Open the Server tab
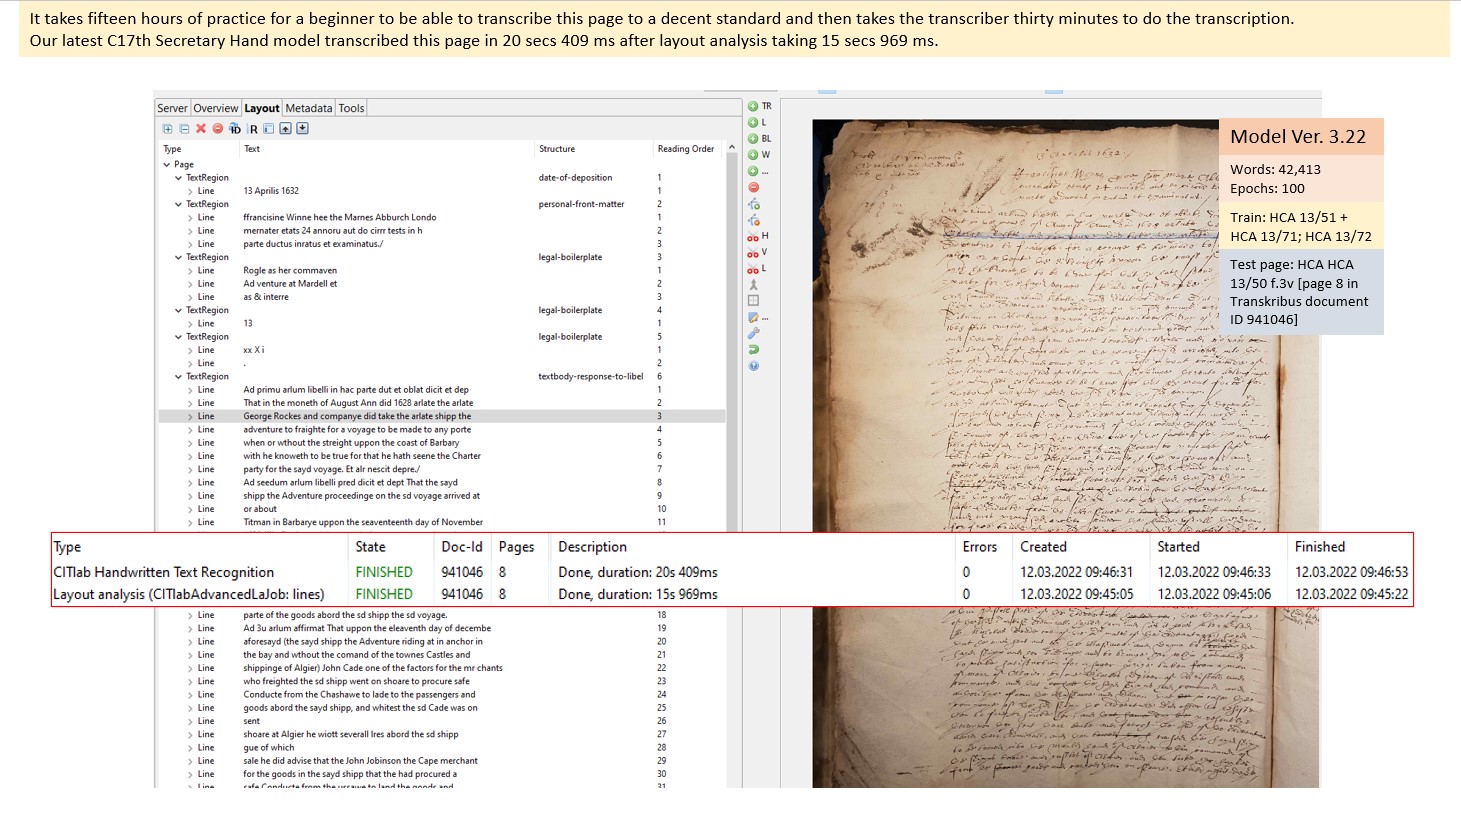The height and width of the screenshot is (820, 1461). click(x=172, y=108)
